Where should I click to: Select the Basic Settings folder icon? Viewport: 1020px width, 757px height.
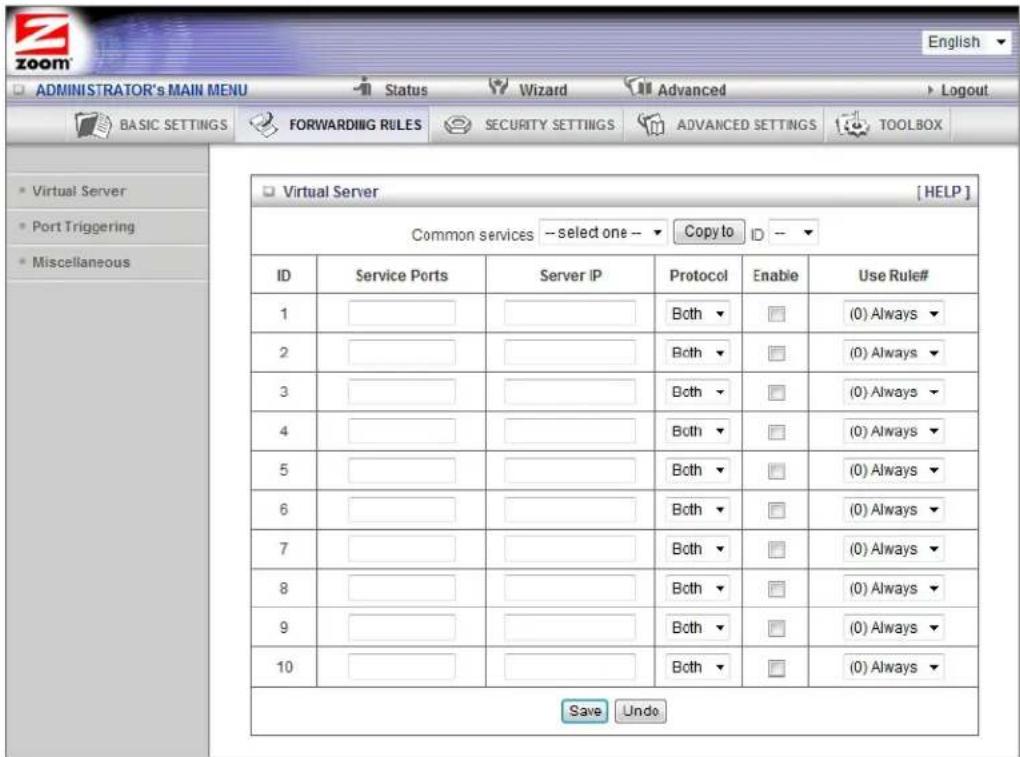click(92, 124)
